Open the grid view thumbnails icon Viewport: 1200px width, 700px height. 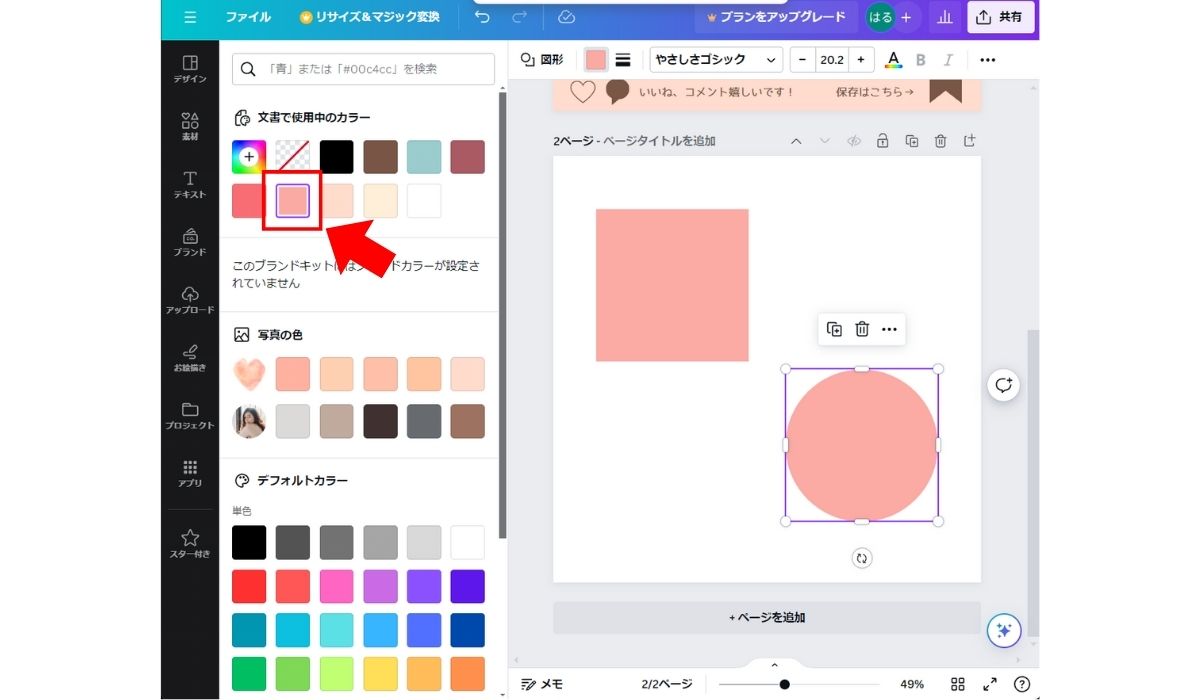(x=957, y=684)
